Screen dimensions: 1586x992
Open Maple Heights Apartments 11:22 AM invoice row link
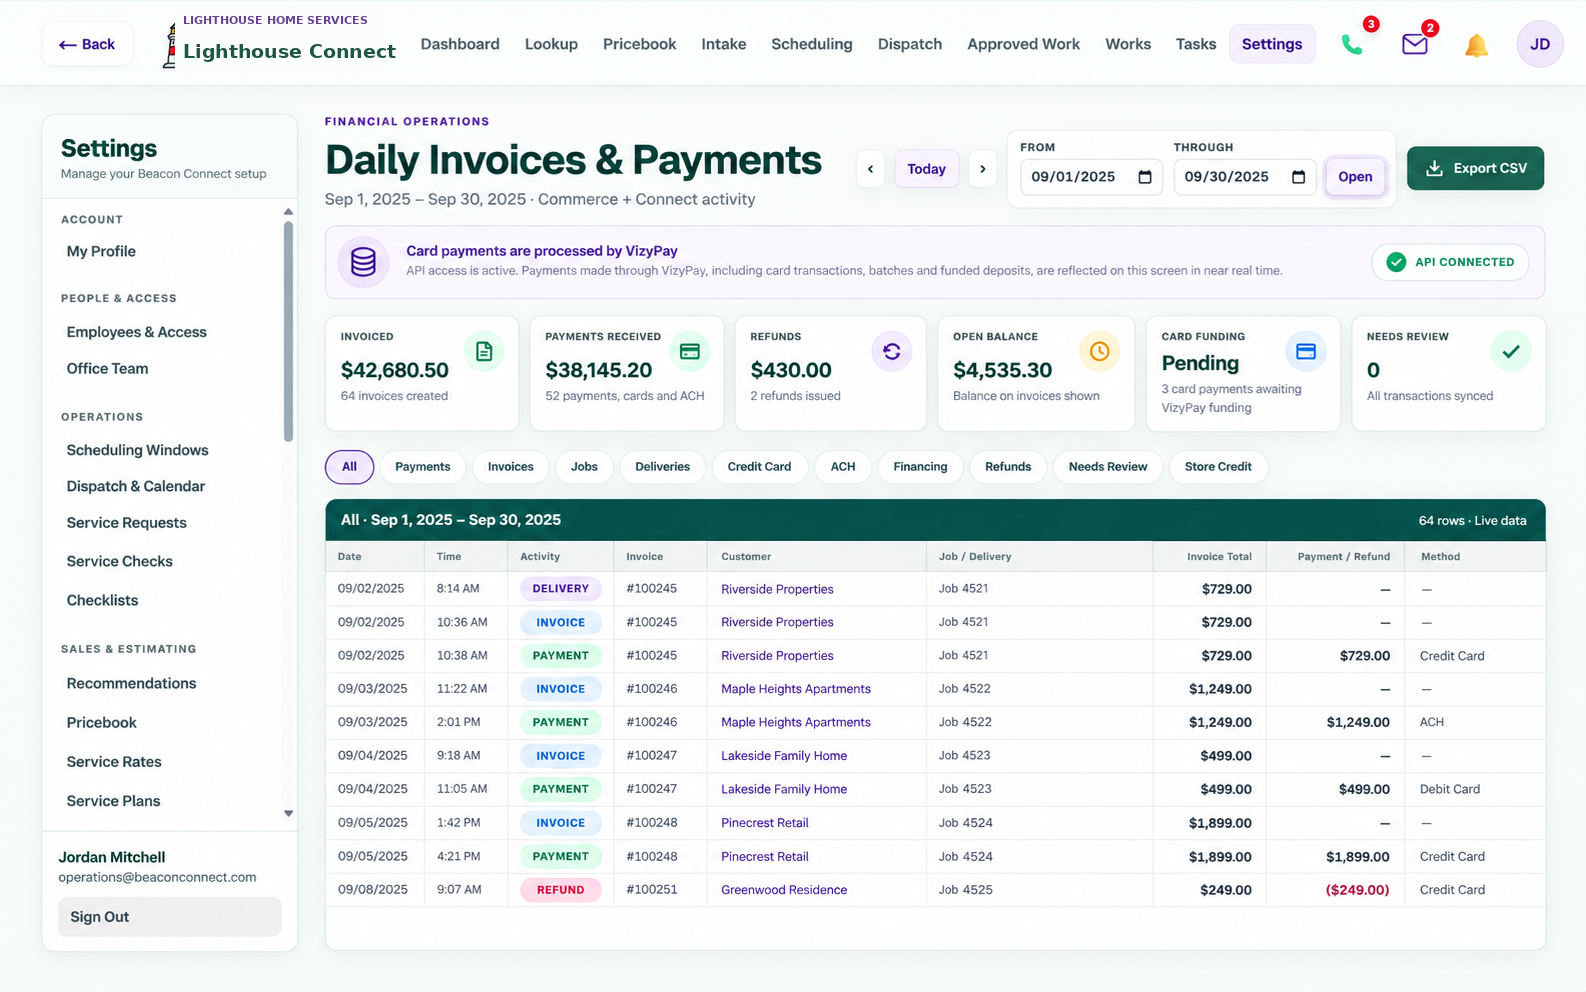[795, 689]
